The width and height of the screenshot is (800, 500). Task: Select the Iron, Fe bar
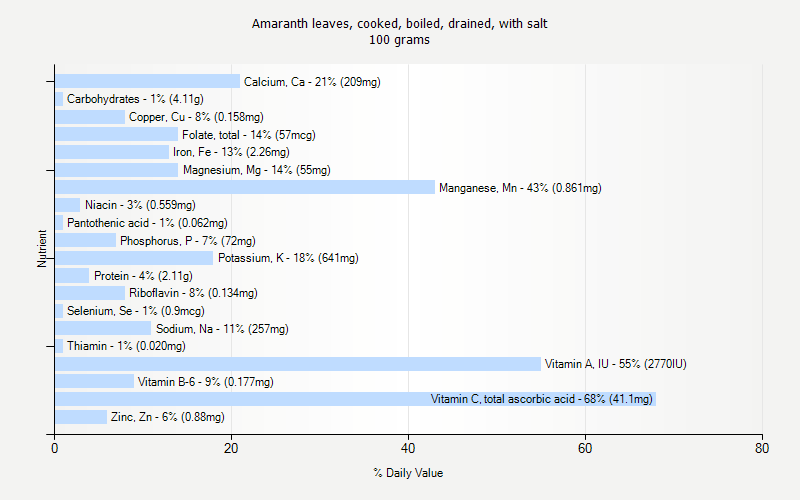click(x=112, y=152)
